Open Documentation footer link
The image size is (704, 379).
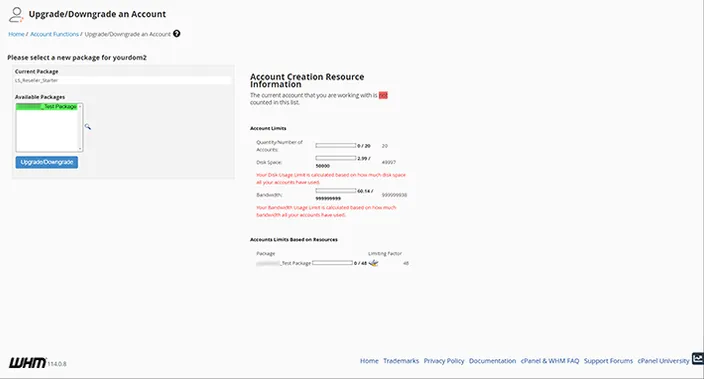pos(493,361)
